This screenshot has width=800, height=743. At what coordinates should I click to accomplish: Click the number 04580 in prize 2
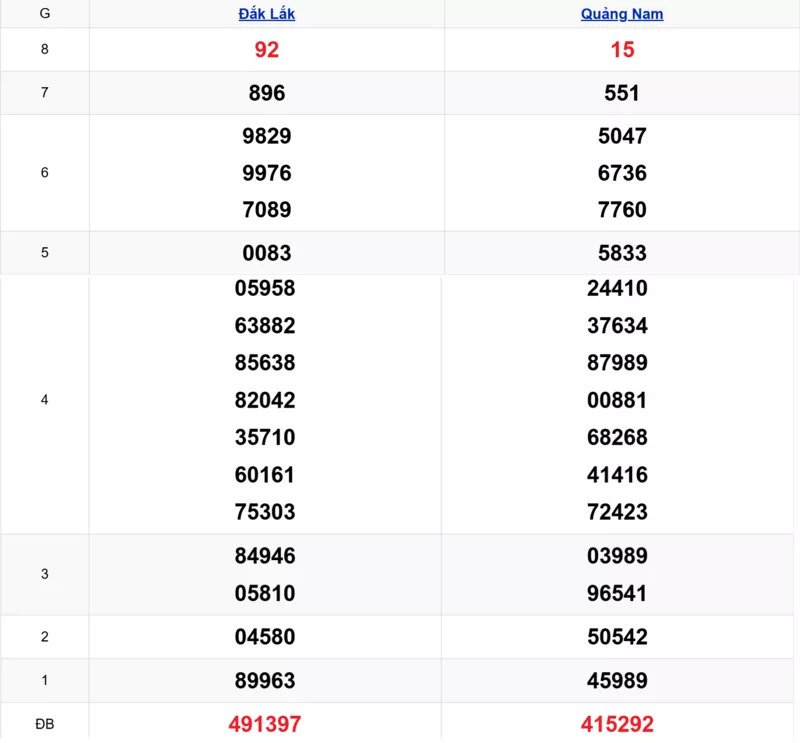click(x=265, y=637)
